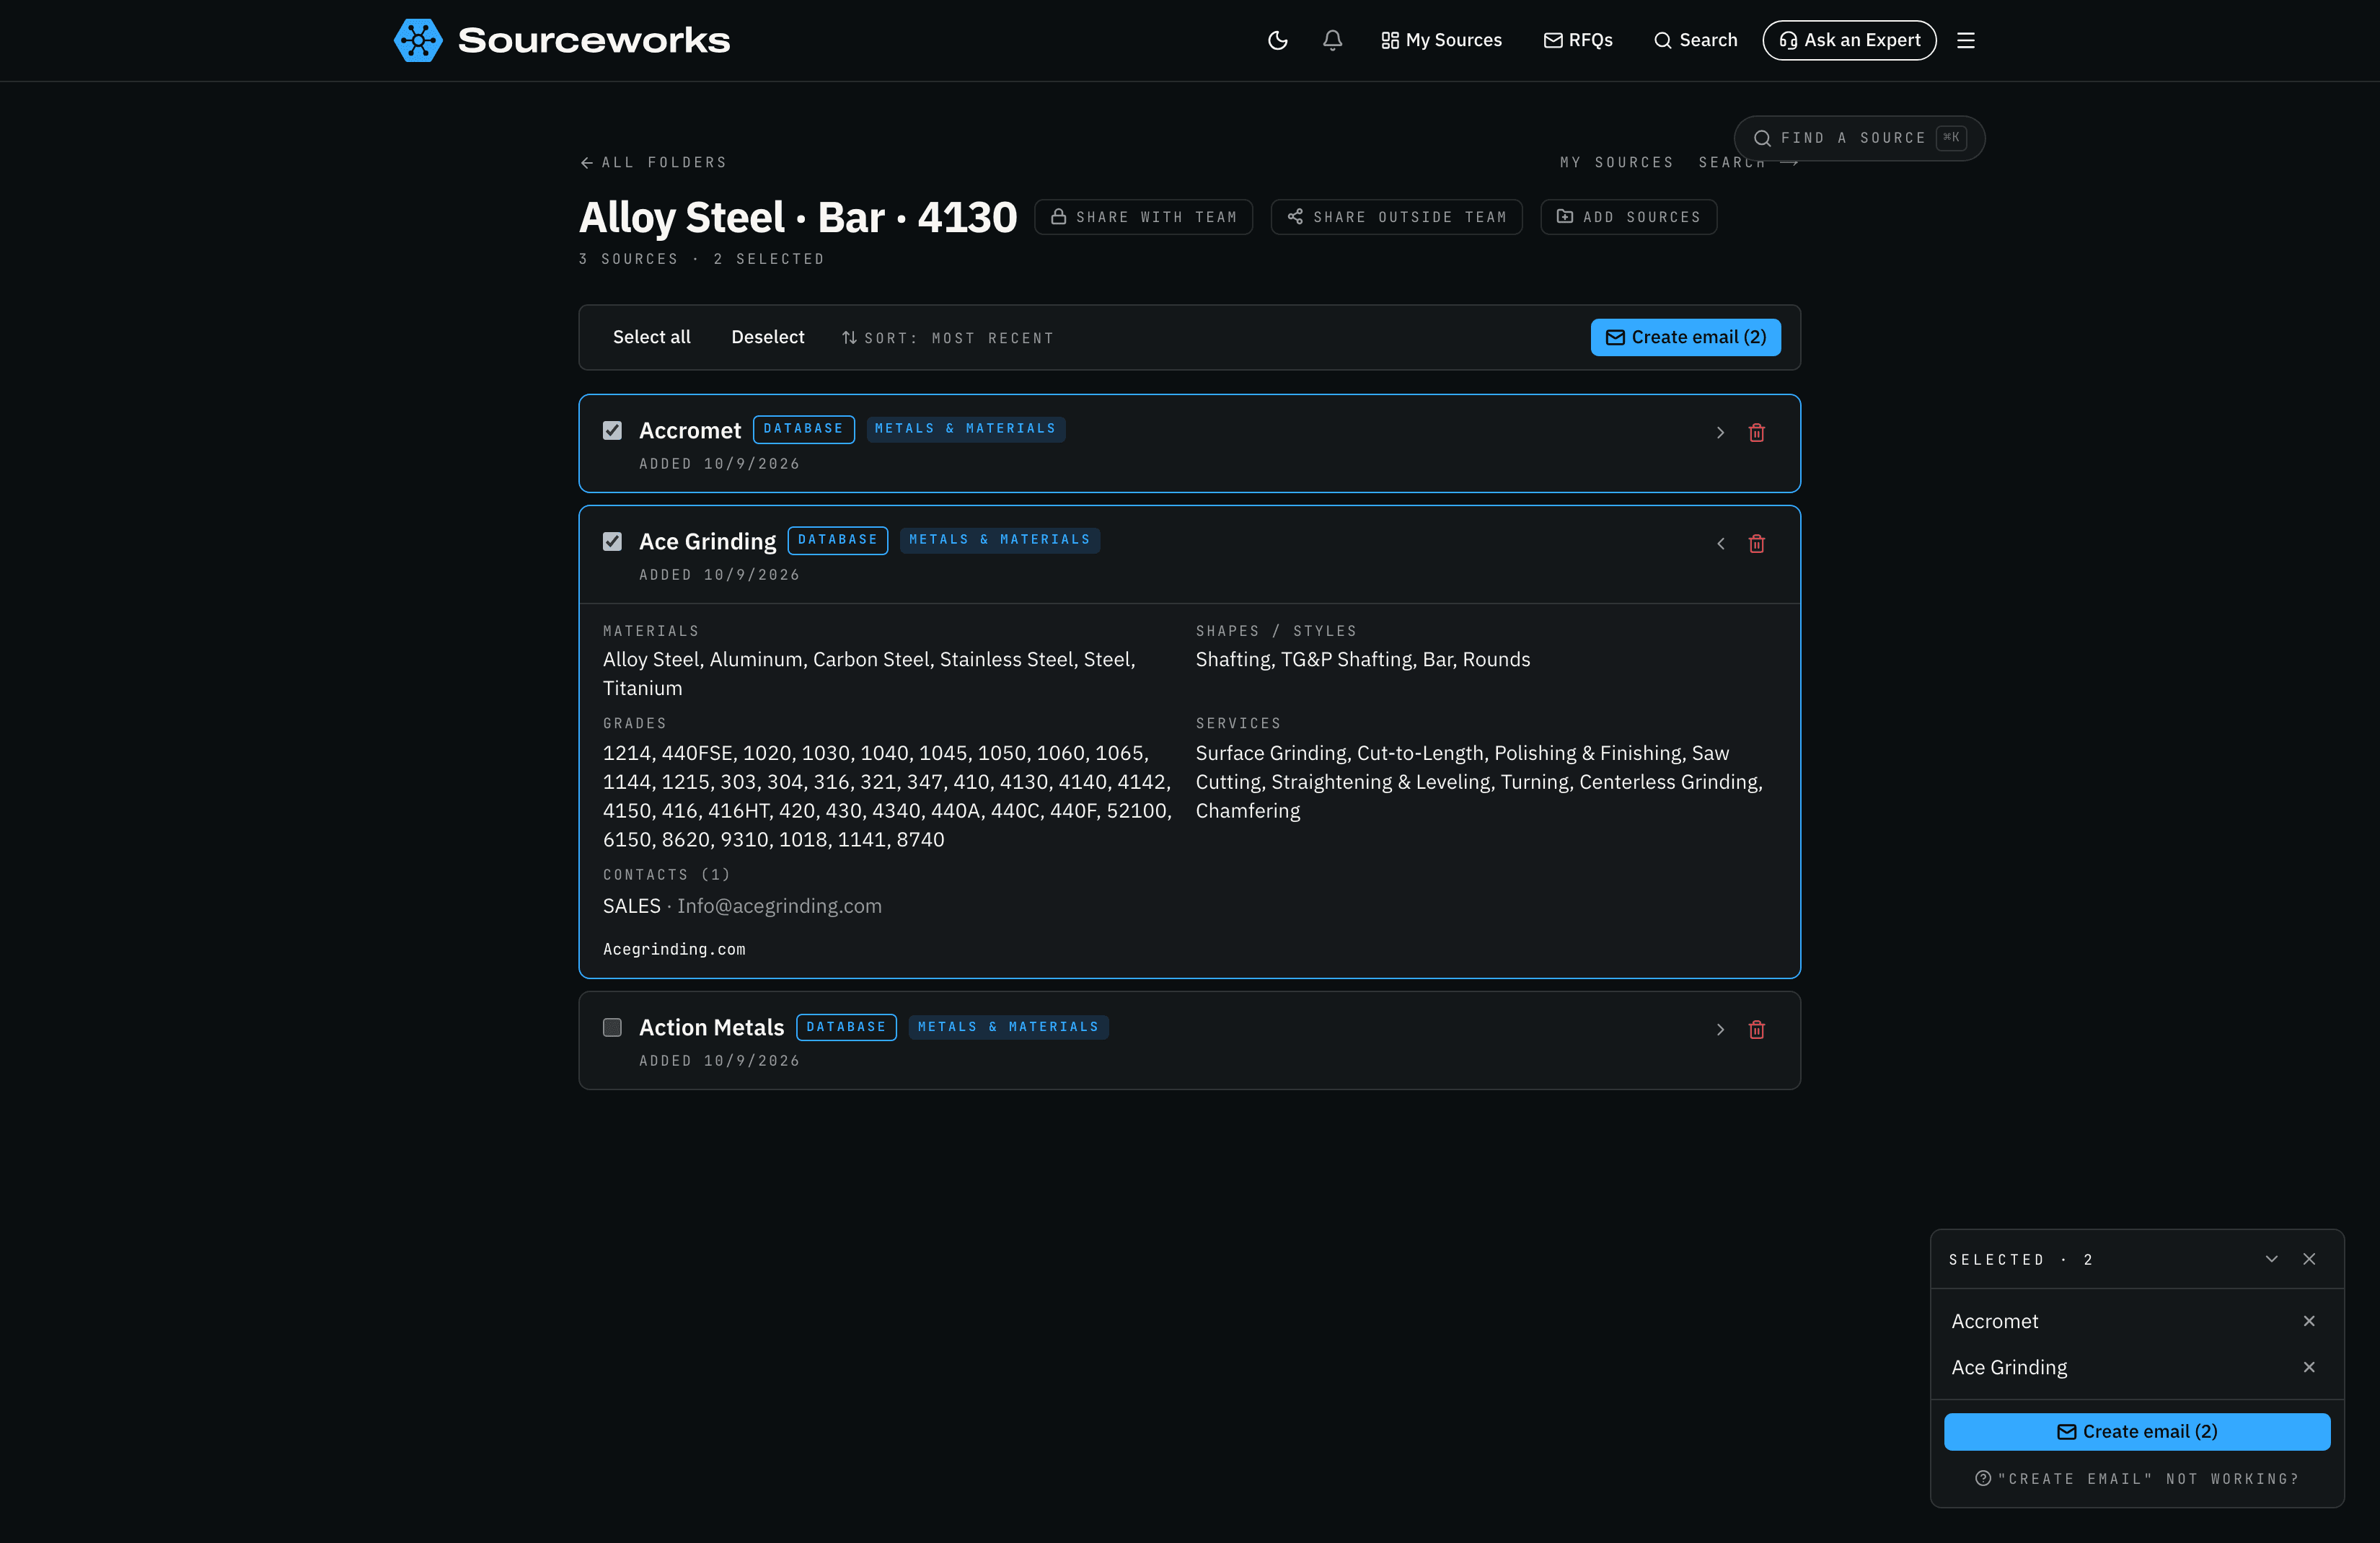Click Deselect in the toolbar
The image size is (2380, 1543).
(x=767, y=337)
